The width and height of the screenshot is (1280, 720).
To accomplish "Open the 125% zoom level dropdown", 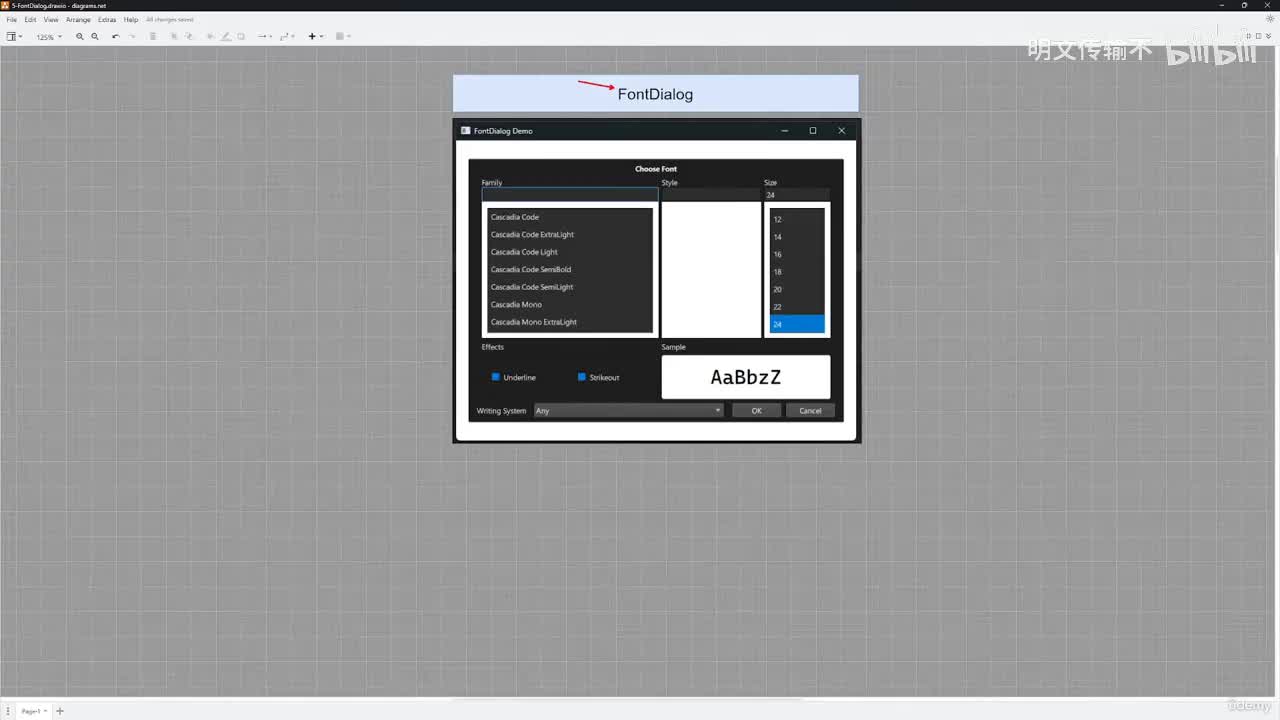I will tap(49, 37).
